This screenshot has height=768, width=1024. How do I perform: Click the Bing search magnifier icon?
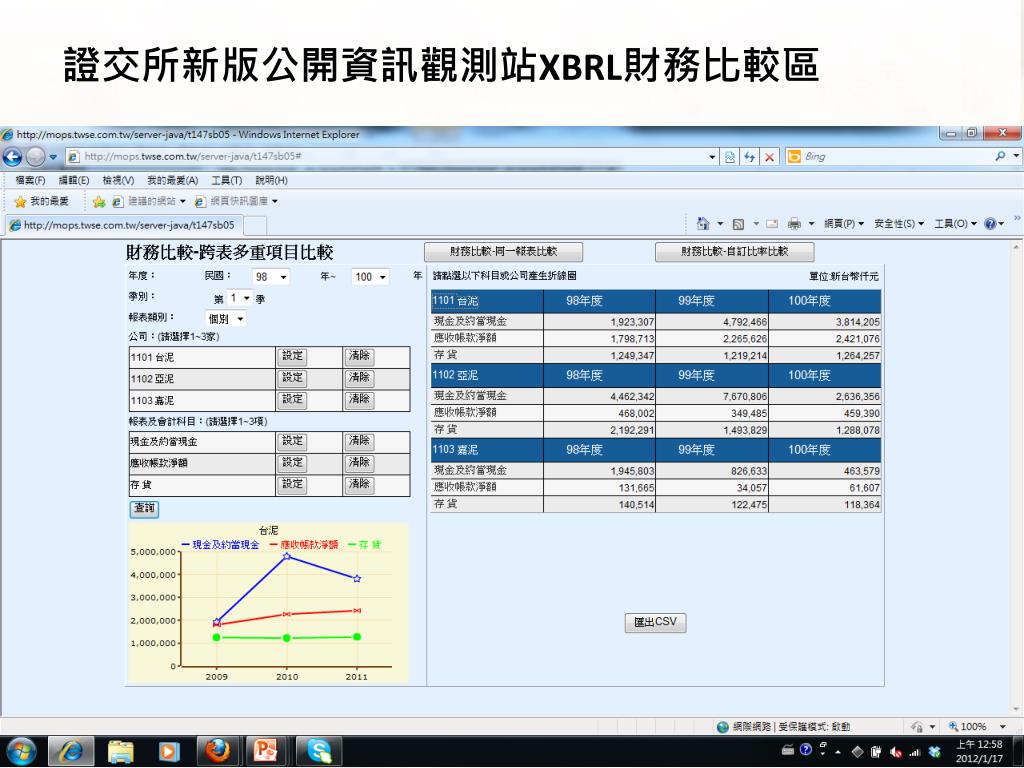(1000, 156)
